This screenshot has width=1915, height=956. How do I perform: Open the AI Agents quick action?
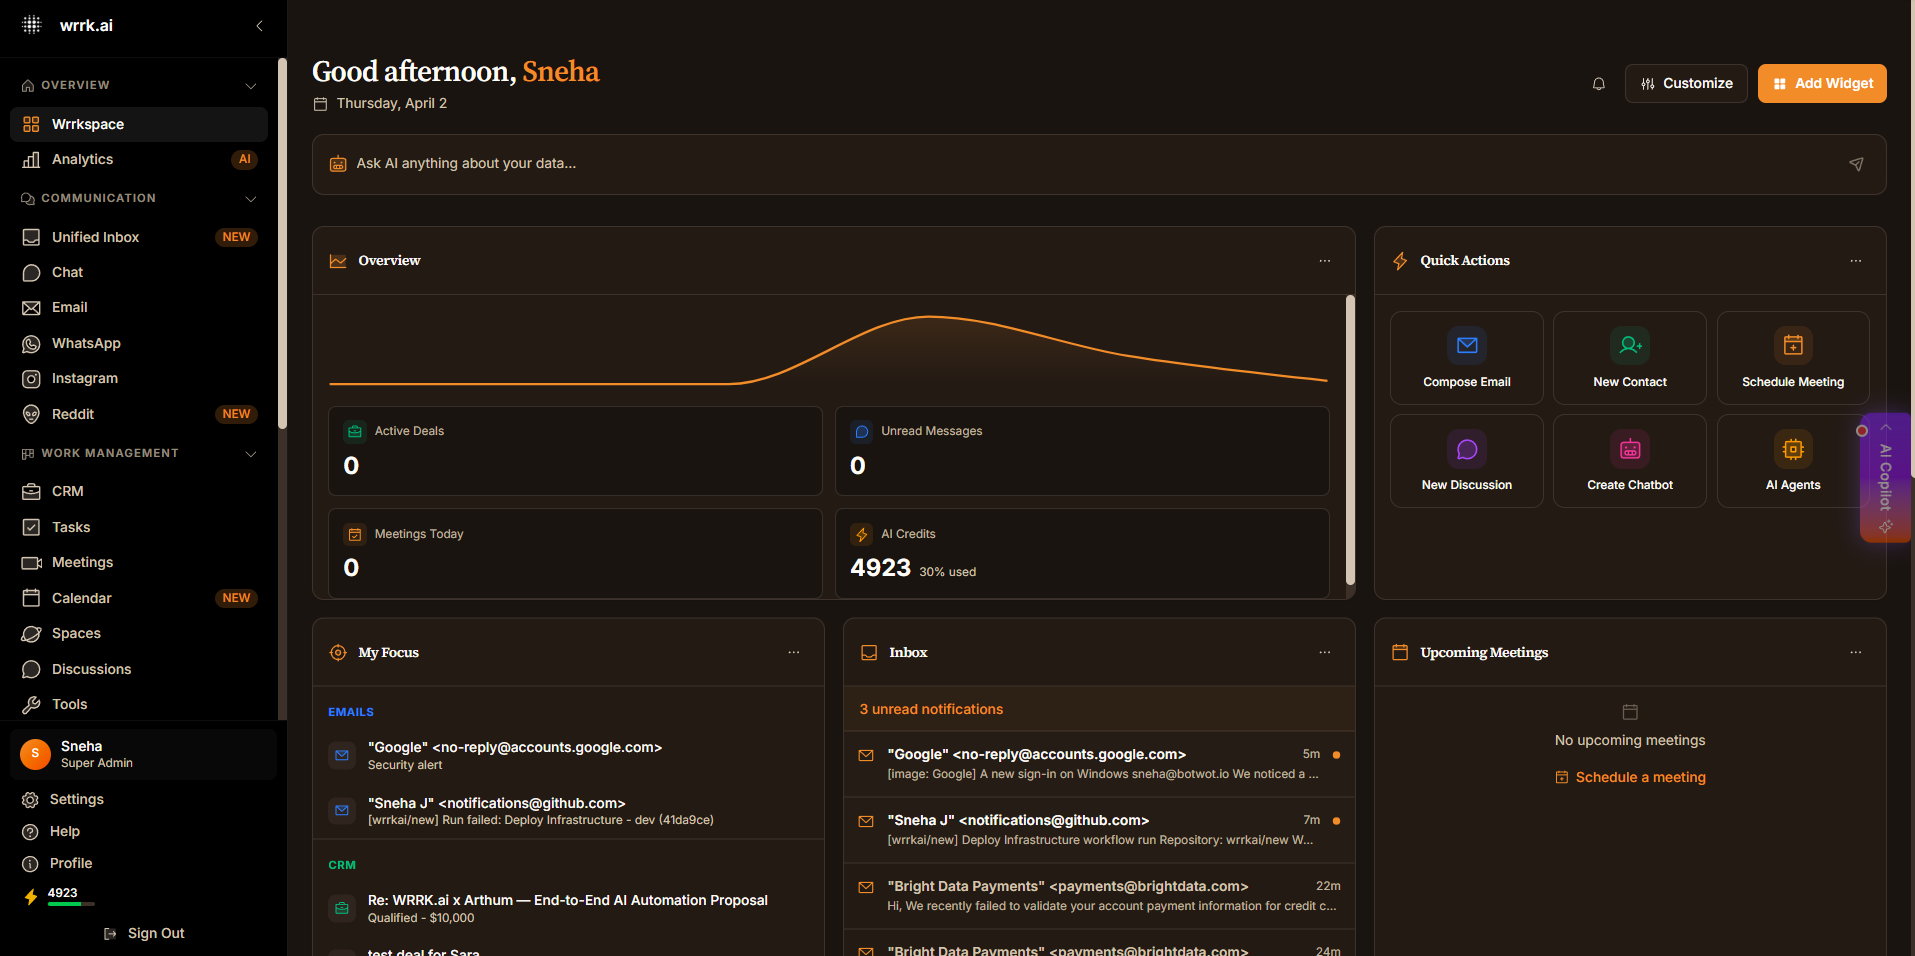(x=1792, y=461)
